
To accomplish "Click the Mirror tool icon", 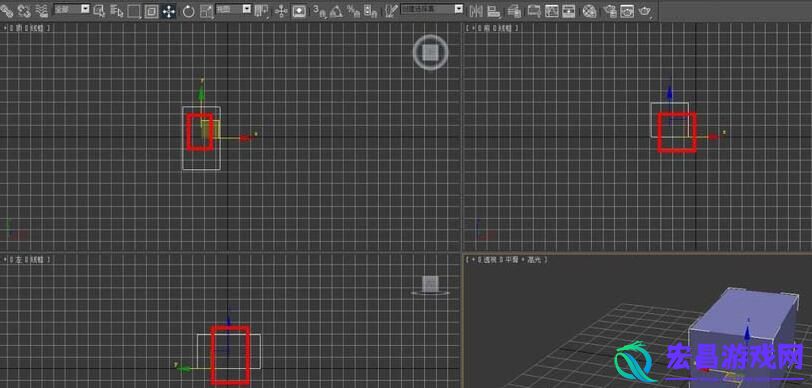I will pos(475,11).
